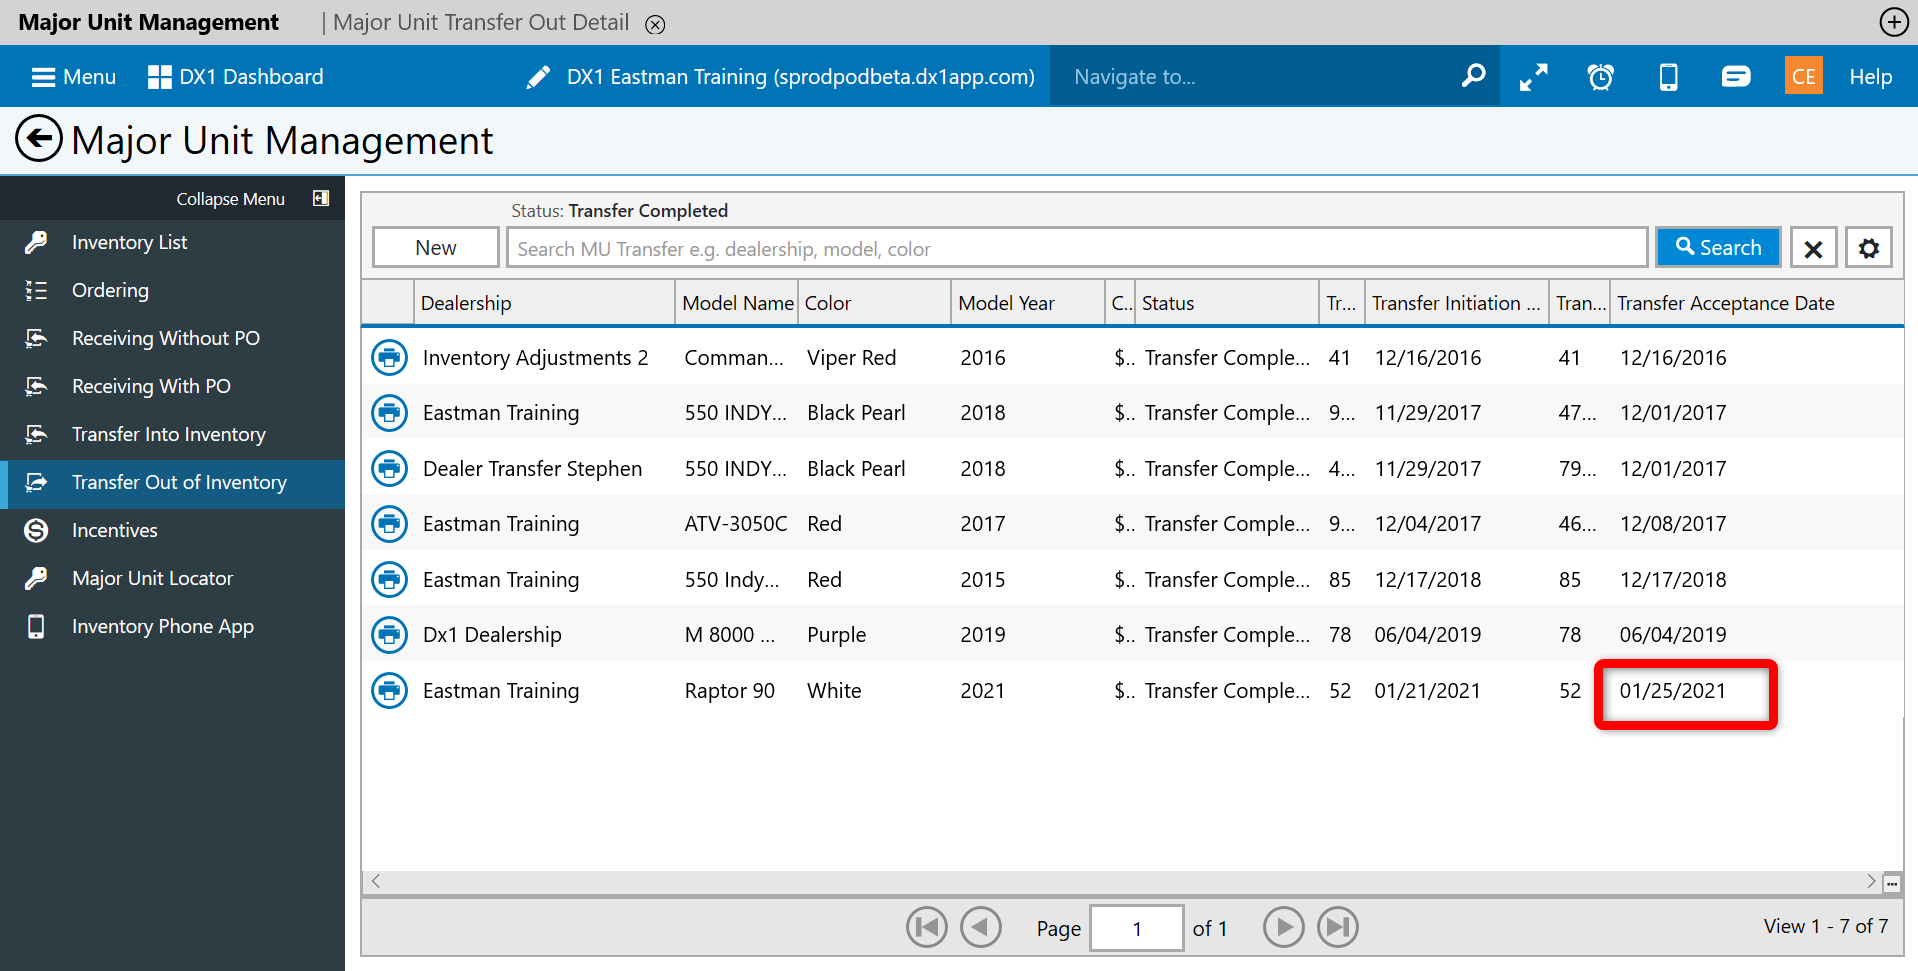The height and width of the screenshot is (971, 1918).
Task: Close the Major Unit Transfer Out Detail tab
Action: 655,24
